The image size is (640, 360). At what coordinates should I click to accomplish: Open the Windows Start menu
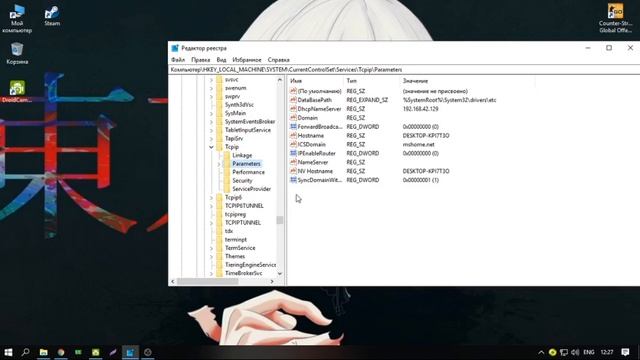pyautogui.click(x=8, y=352)
